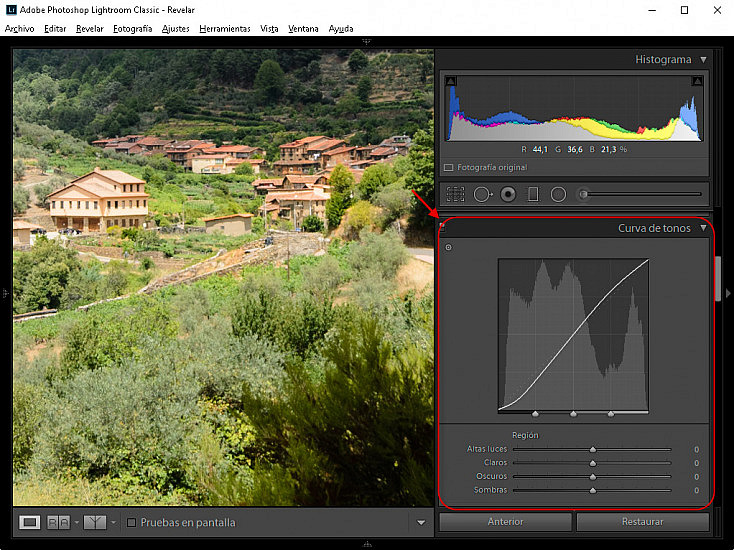734x550 pixels.
Task: Click the Sombras slider handle
Action: 593,490
